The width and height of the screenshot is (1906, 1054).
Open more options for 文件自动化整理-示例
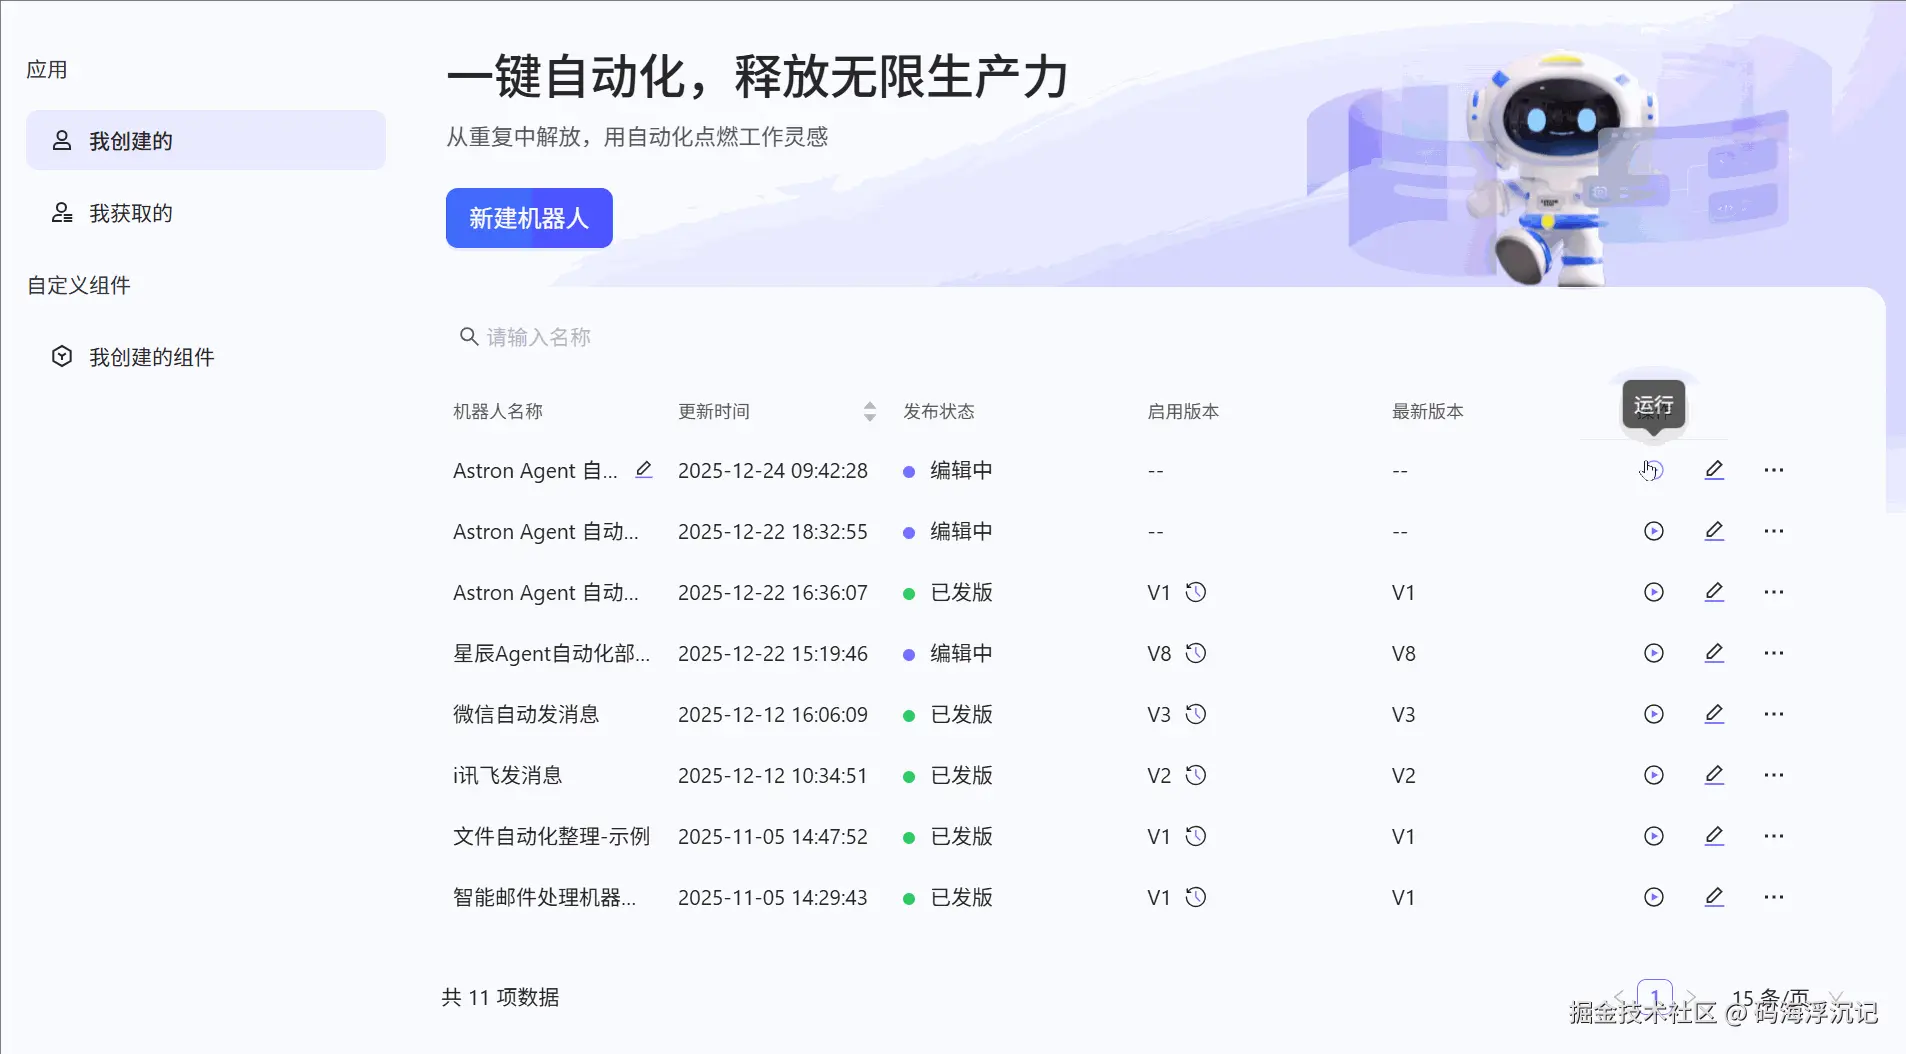(x=1774, y=836)
